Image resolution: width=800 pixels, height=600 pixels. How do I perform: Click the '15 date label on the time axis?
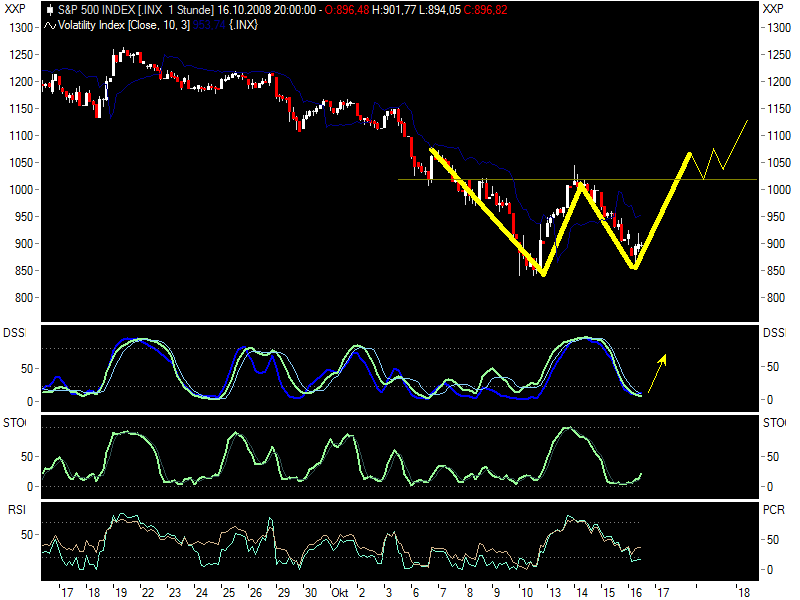pos(608,593)
